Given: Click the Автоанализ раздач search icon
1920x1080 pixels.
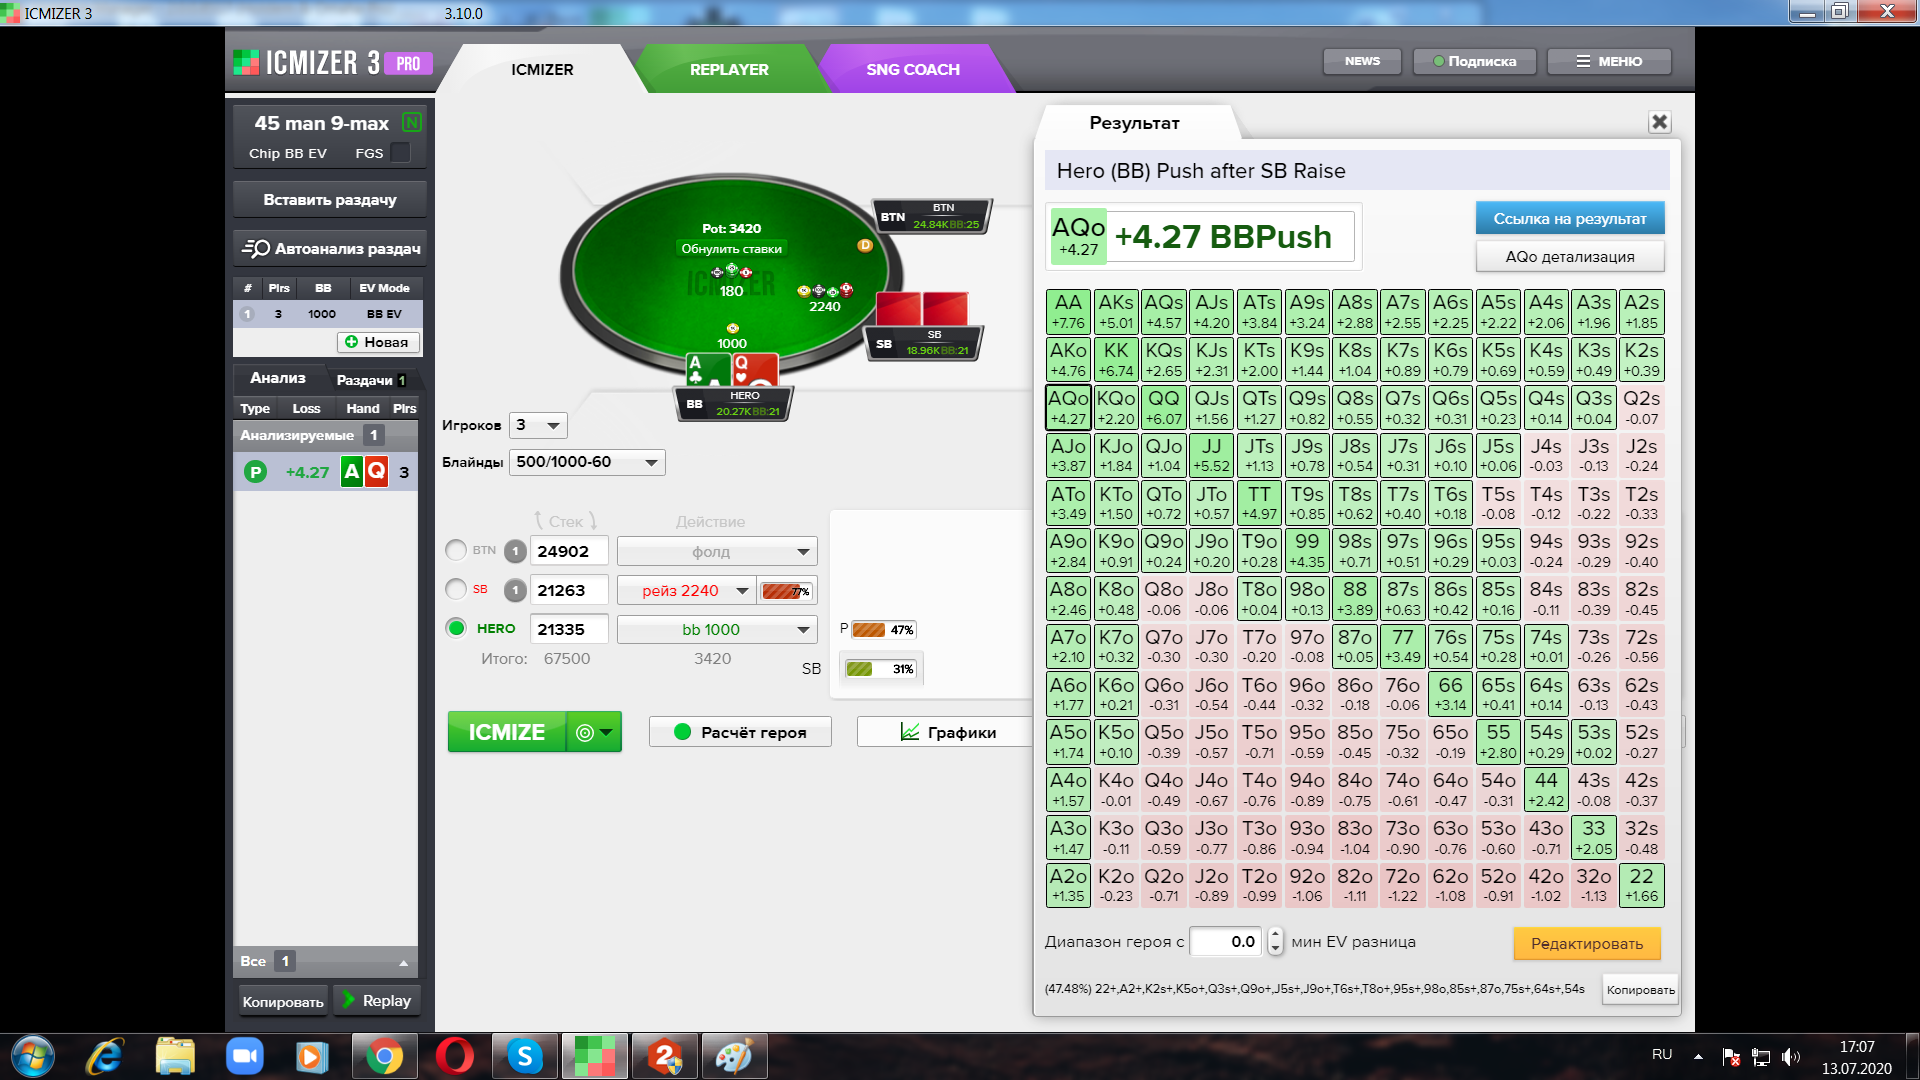Looking at the screenshot, I should tap(255, 248).
